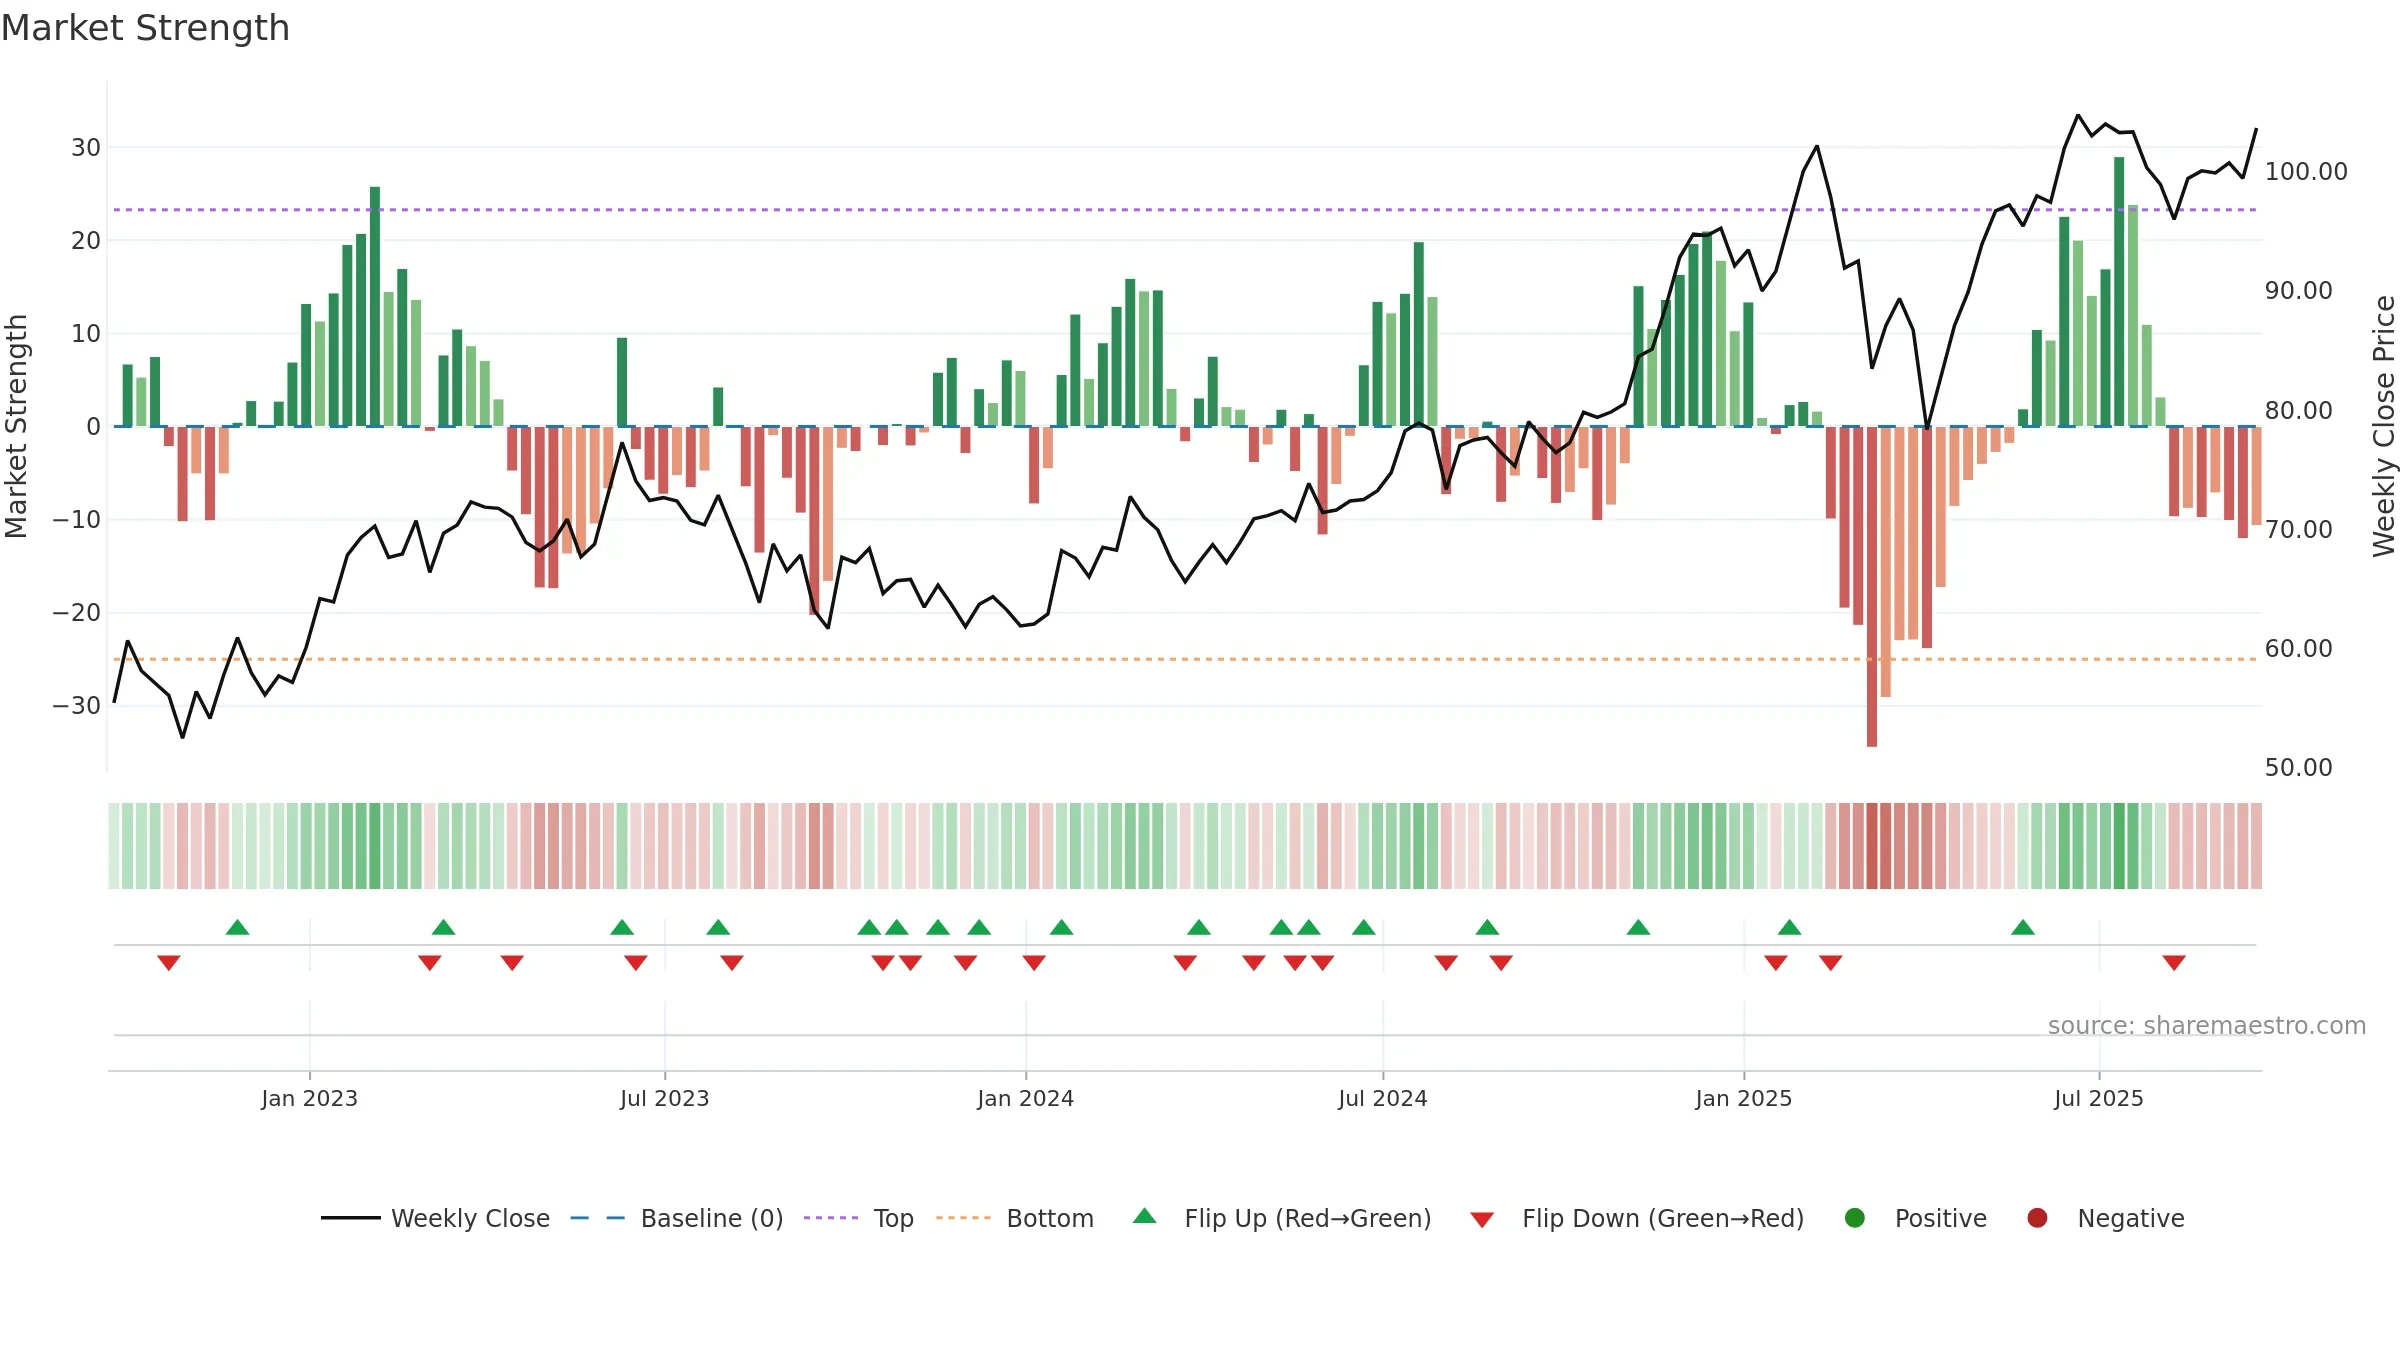Click the darkest red heatmap stripe in early 2025
This screenshot has height=1350, width=2400.
(x=1872, y=846)
